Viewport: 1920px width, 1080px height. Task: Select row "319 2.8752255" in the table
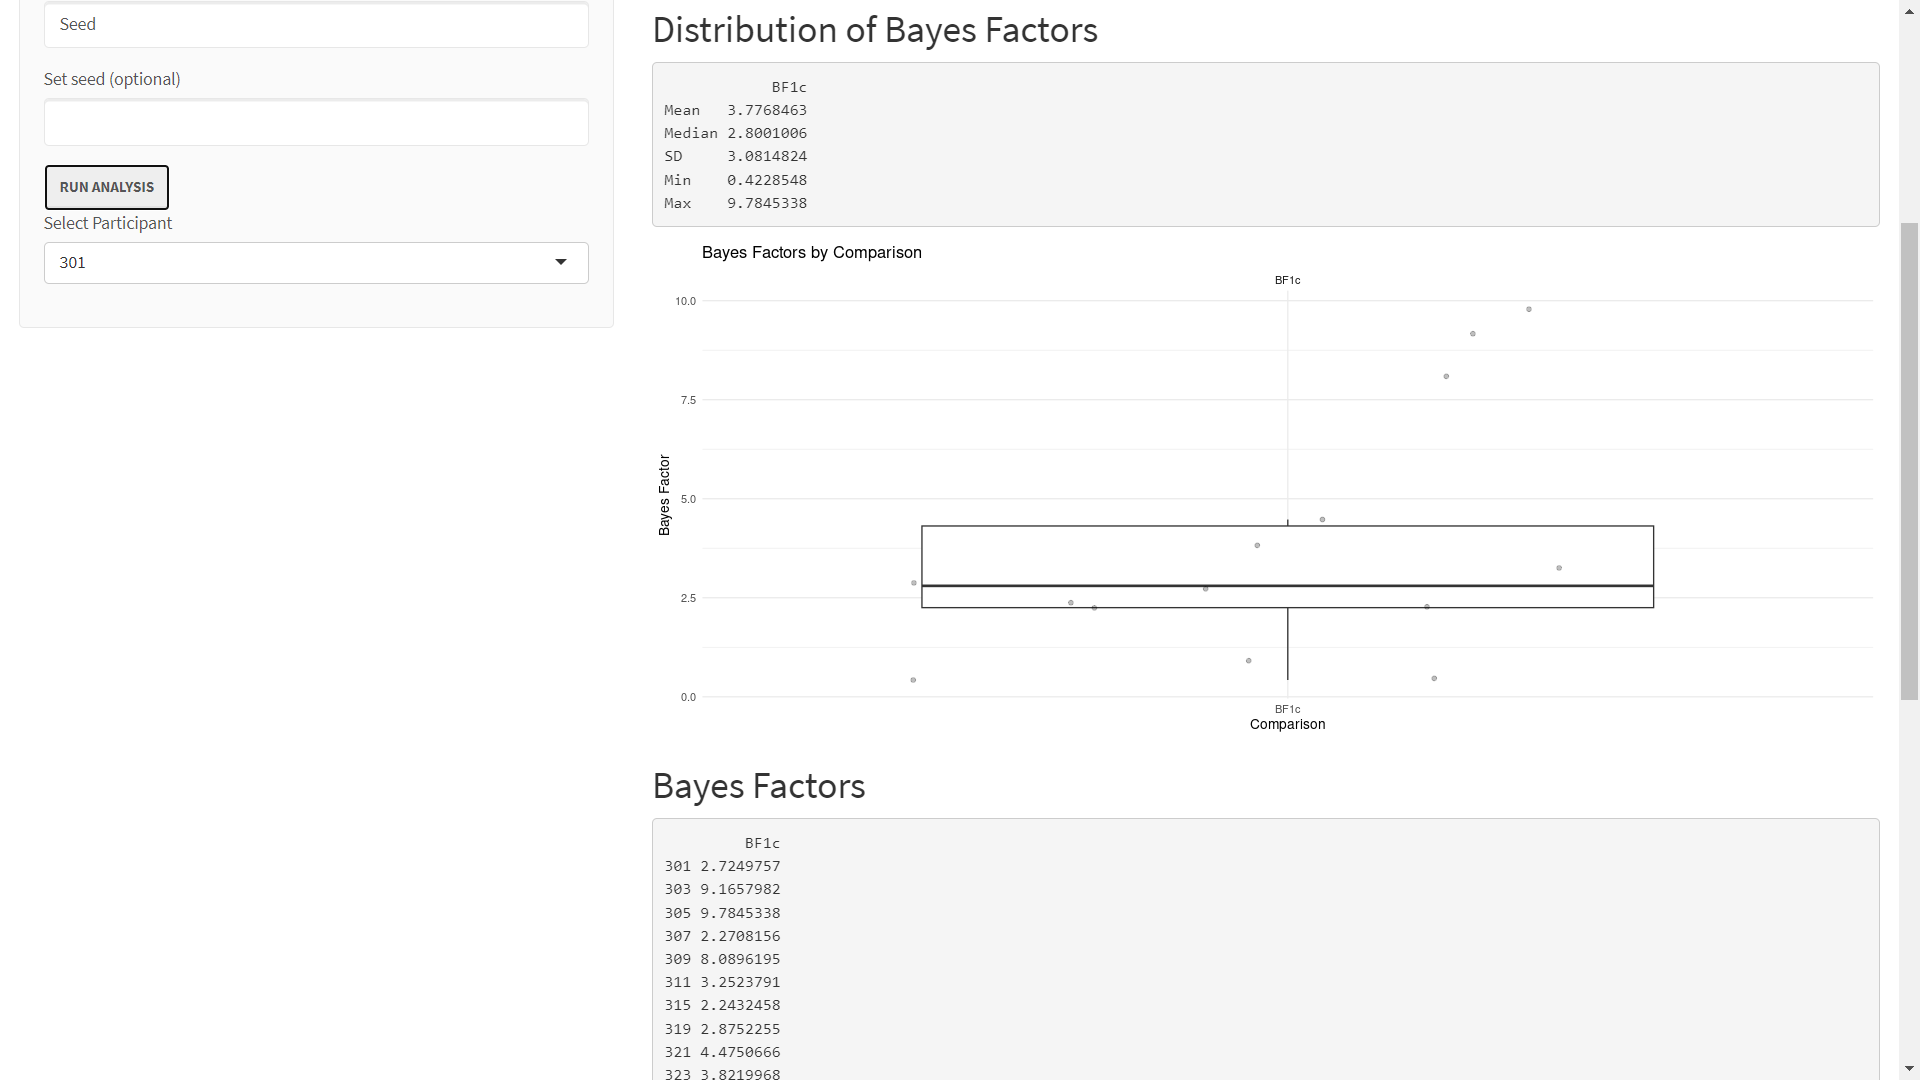(x=722, y=1029)
